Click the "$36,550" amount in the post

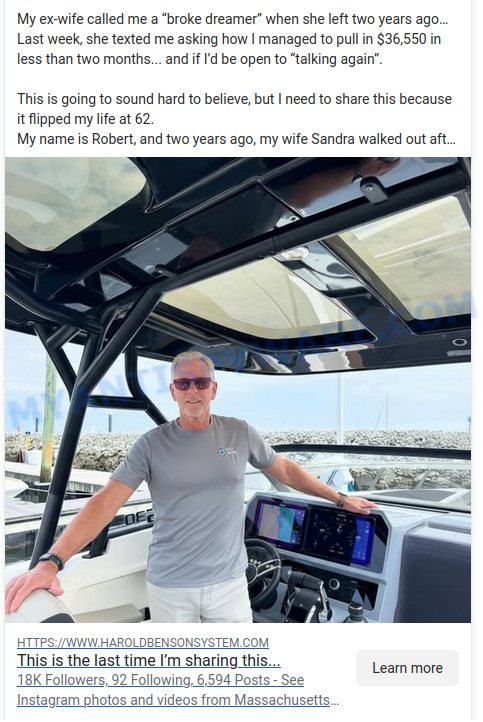click(402, 39)
